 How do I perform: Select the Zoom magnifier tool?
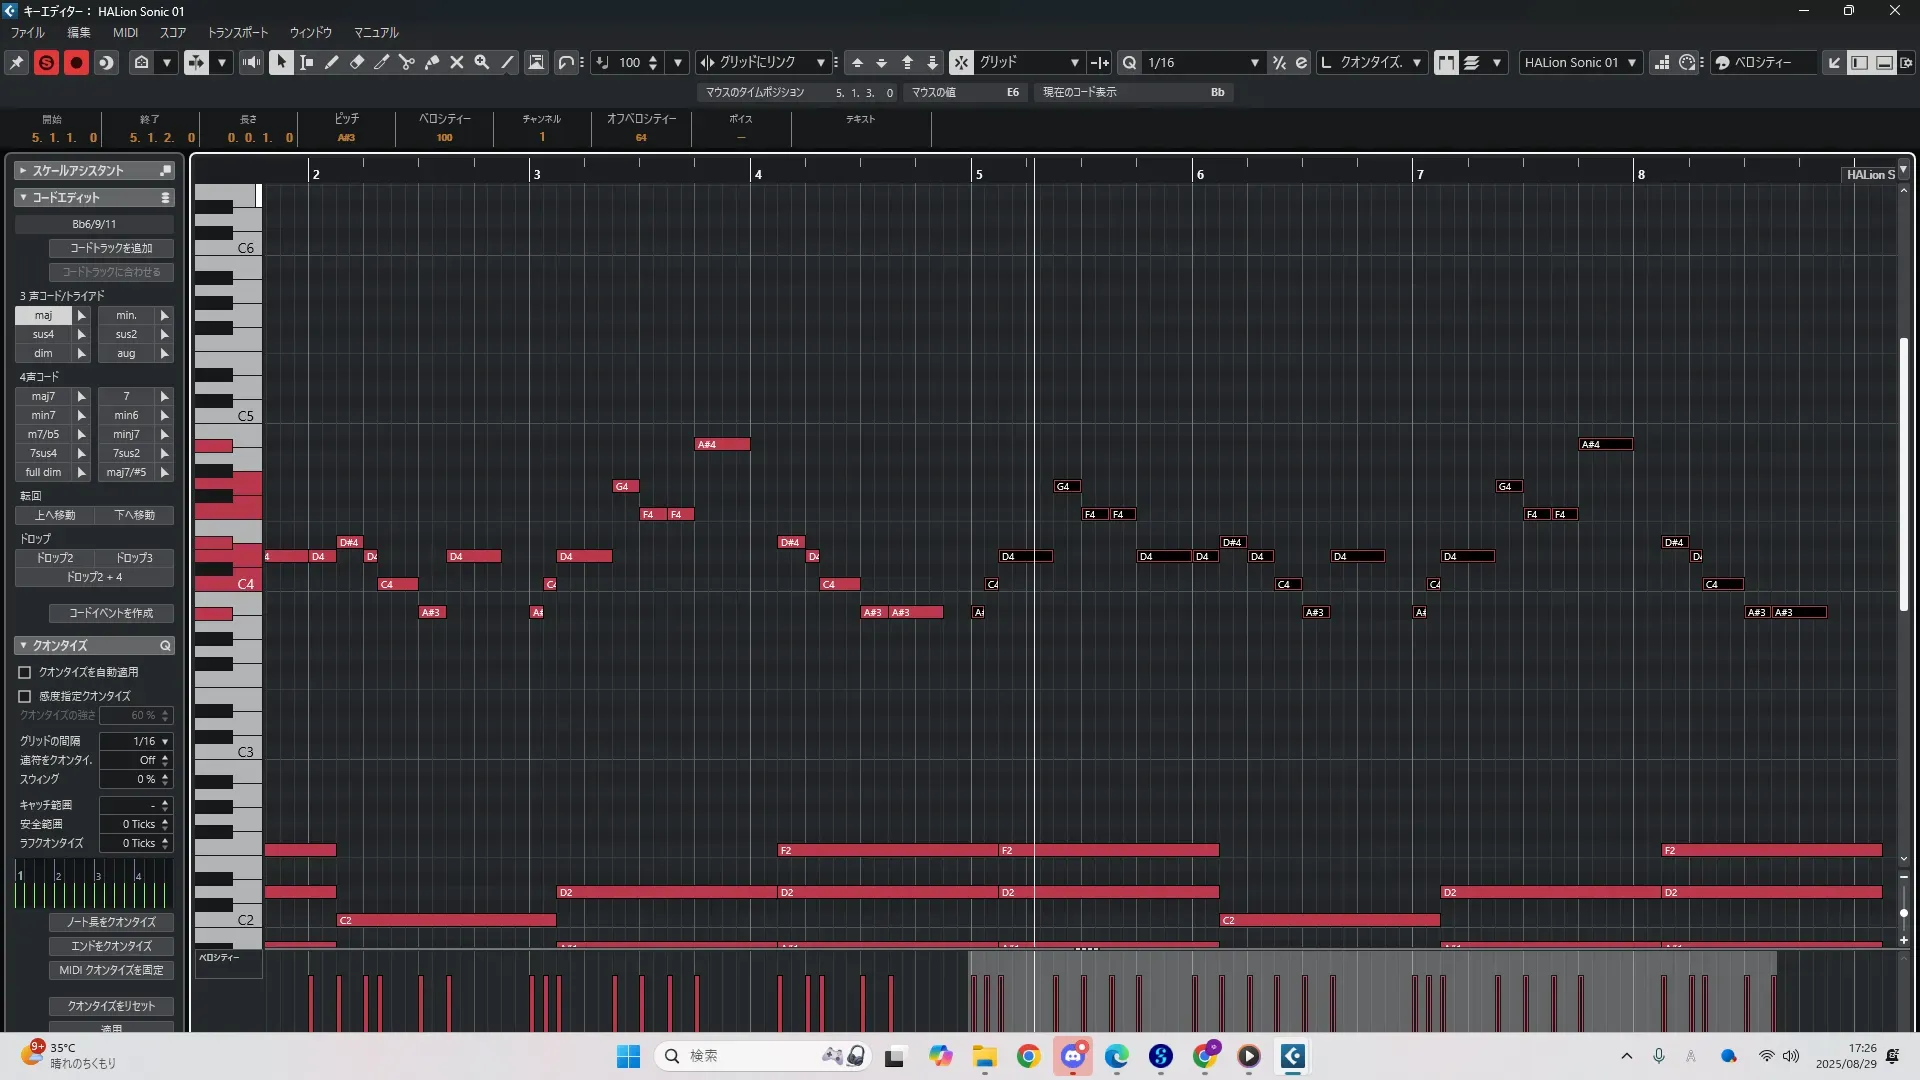pos(482,62)
